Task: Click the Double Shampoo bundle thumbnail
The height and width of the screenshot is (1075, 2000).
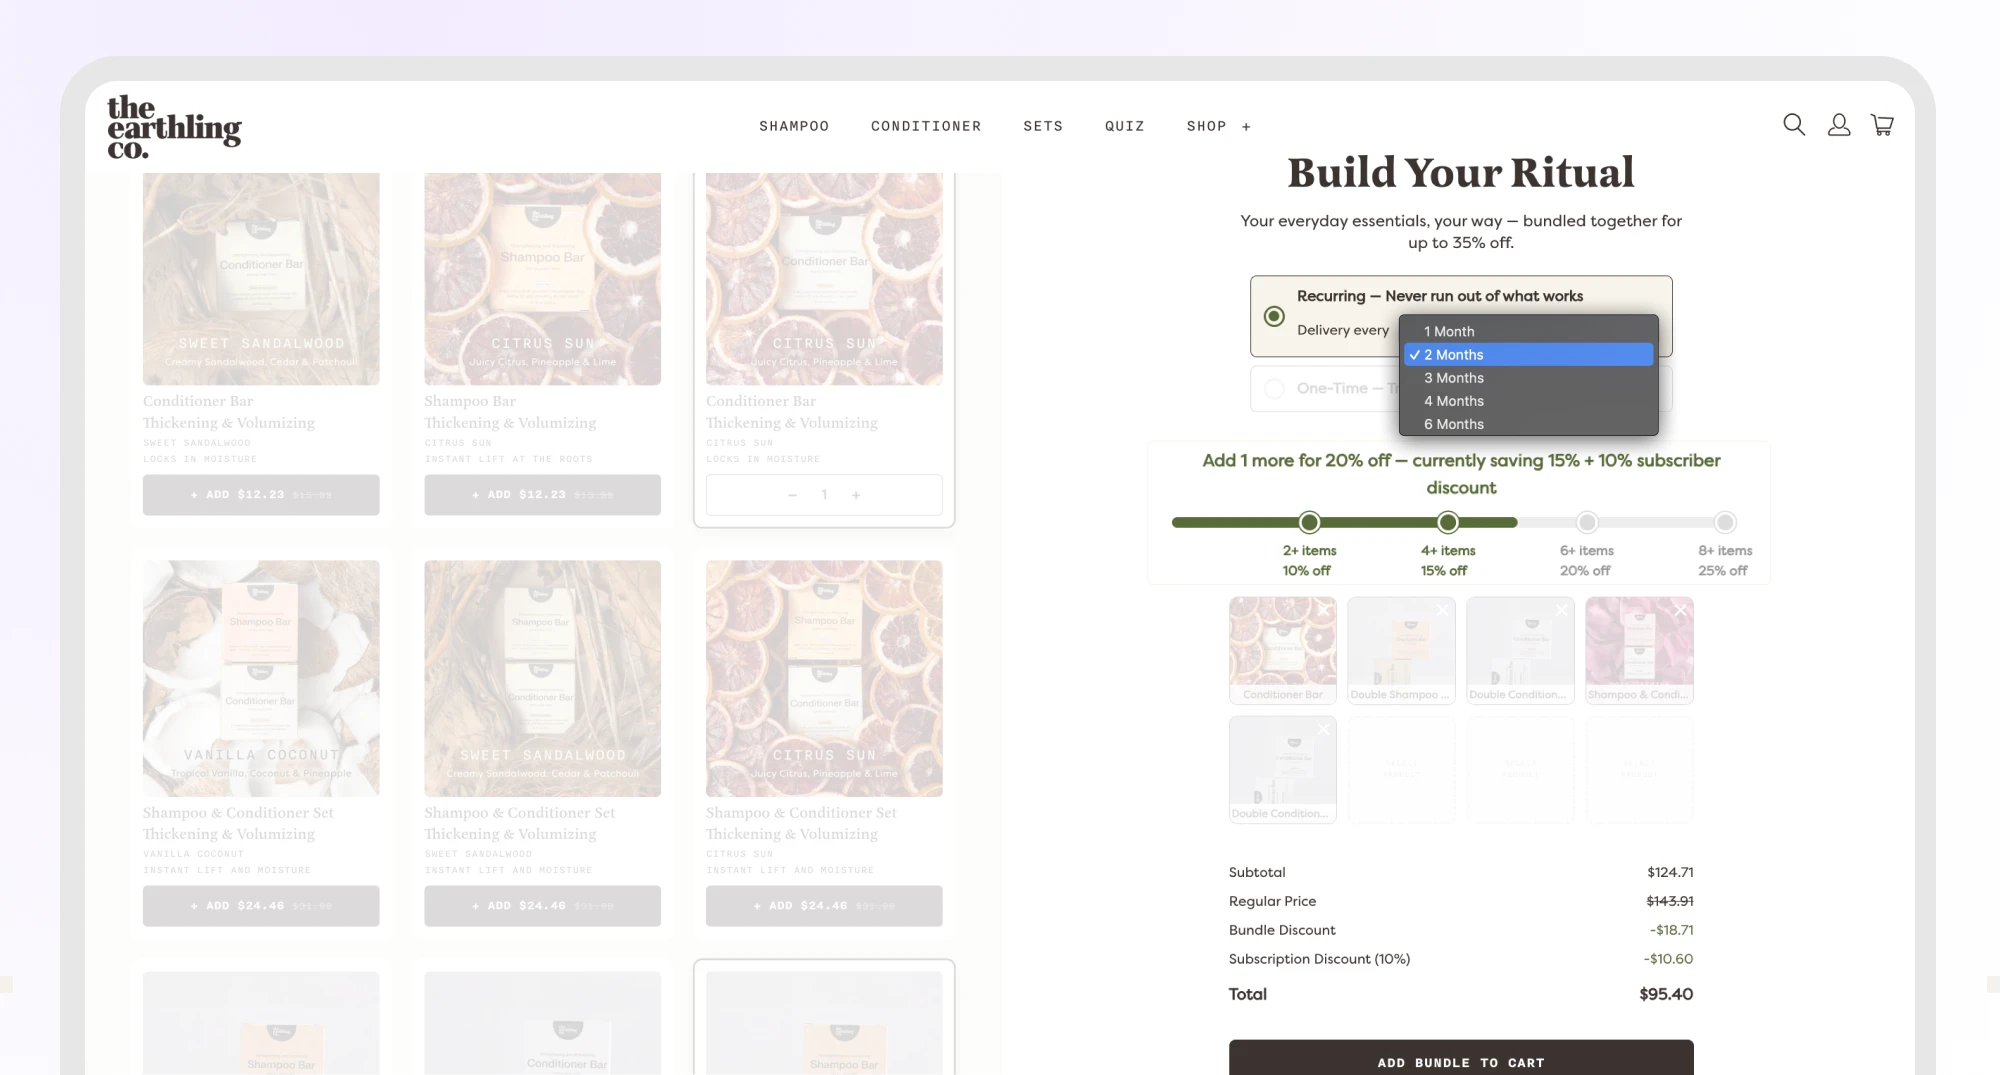Action: [x=1401, y=651]
